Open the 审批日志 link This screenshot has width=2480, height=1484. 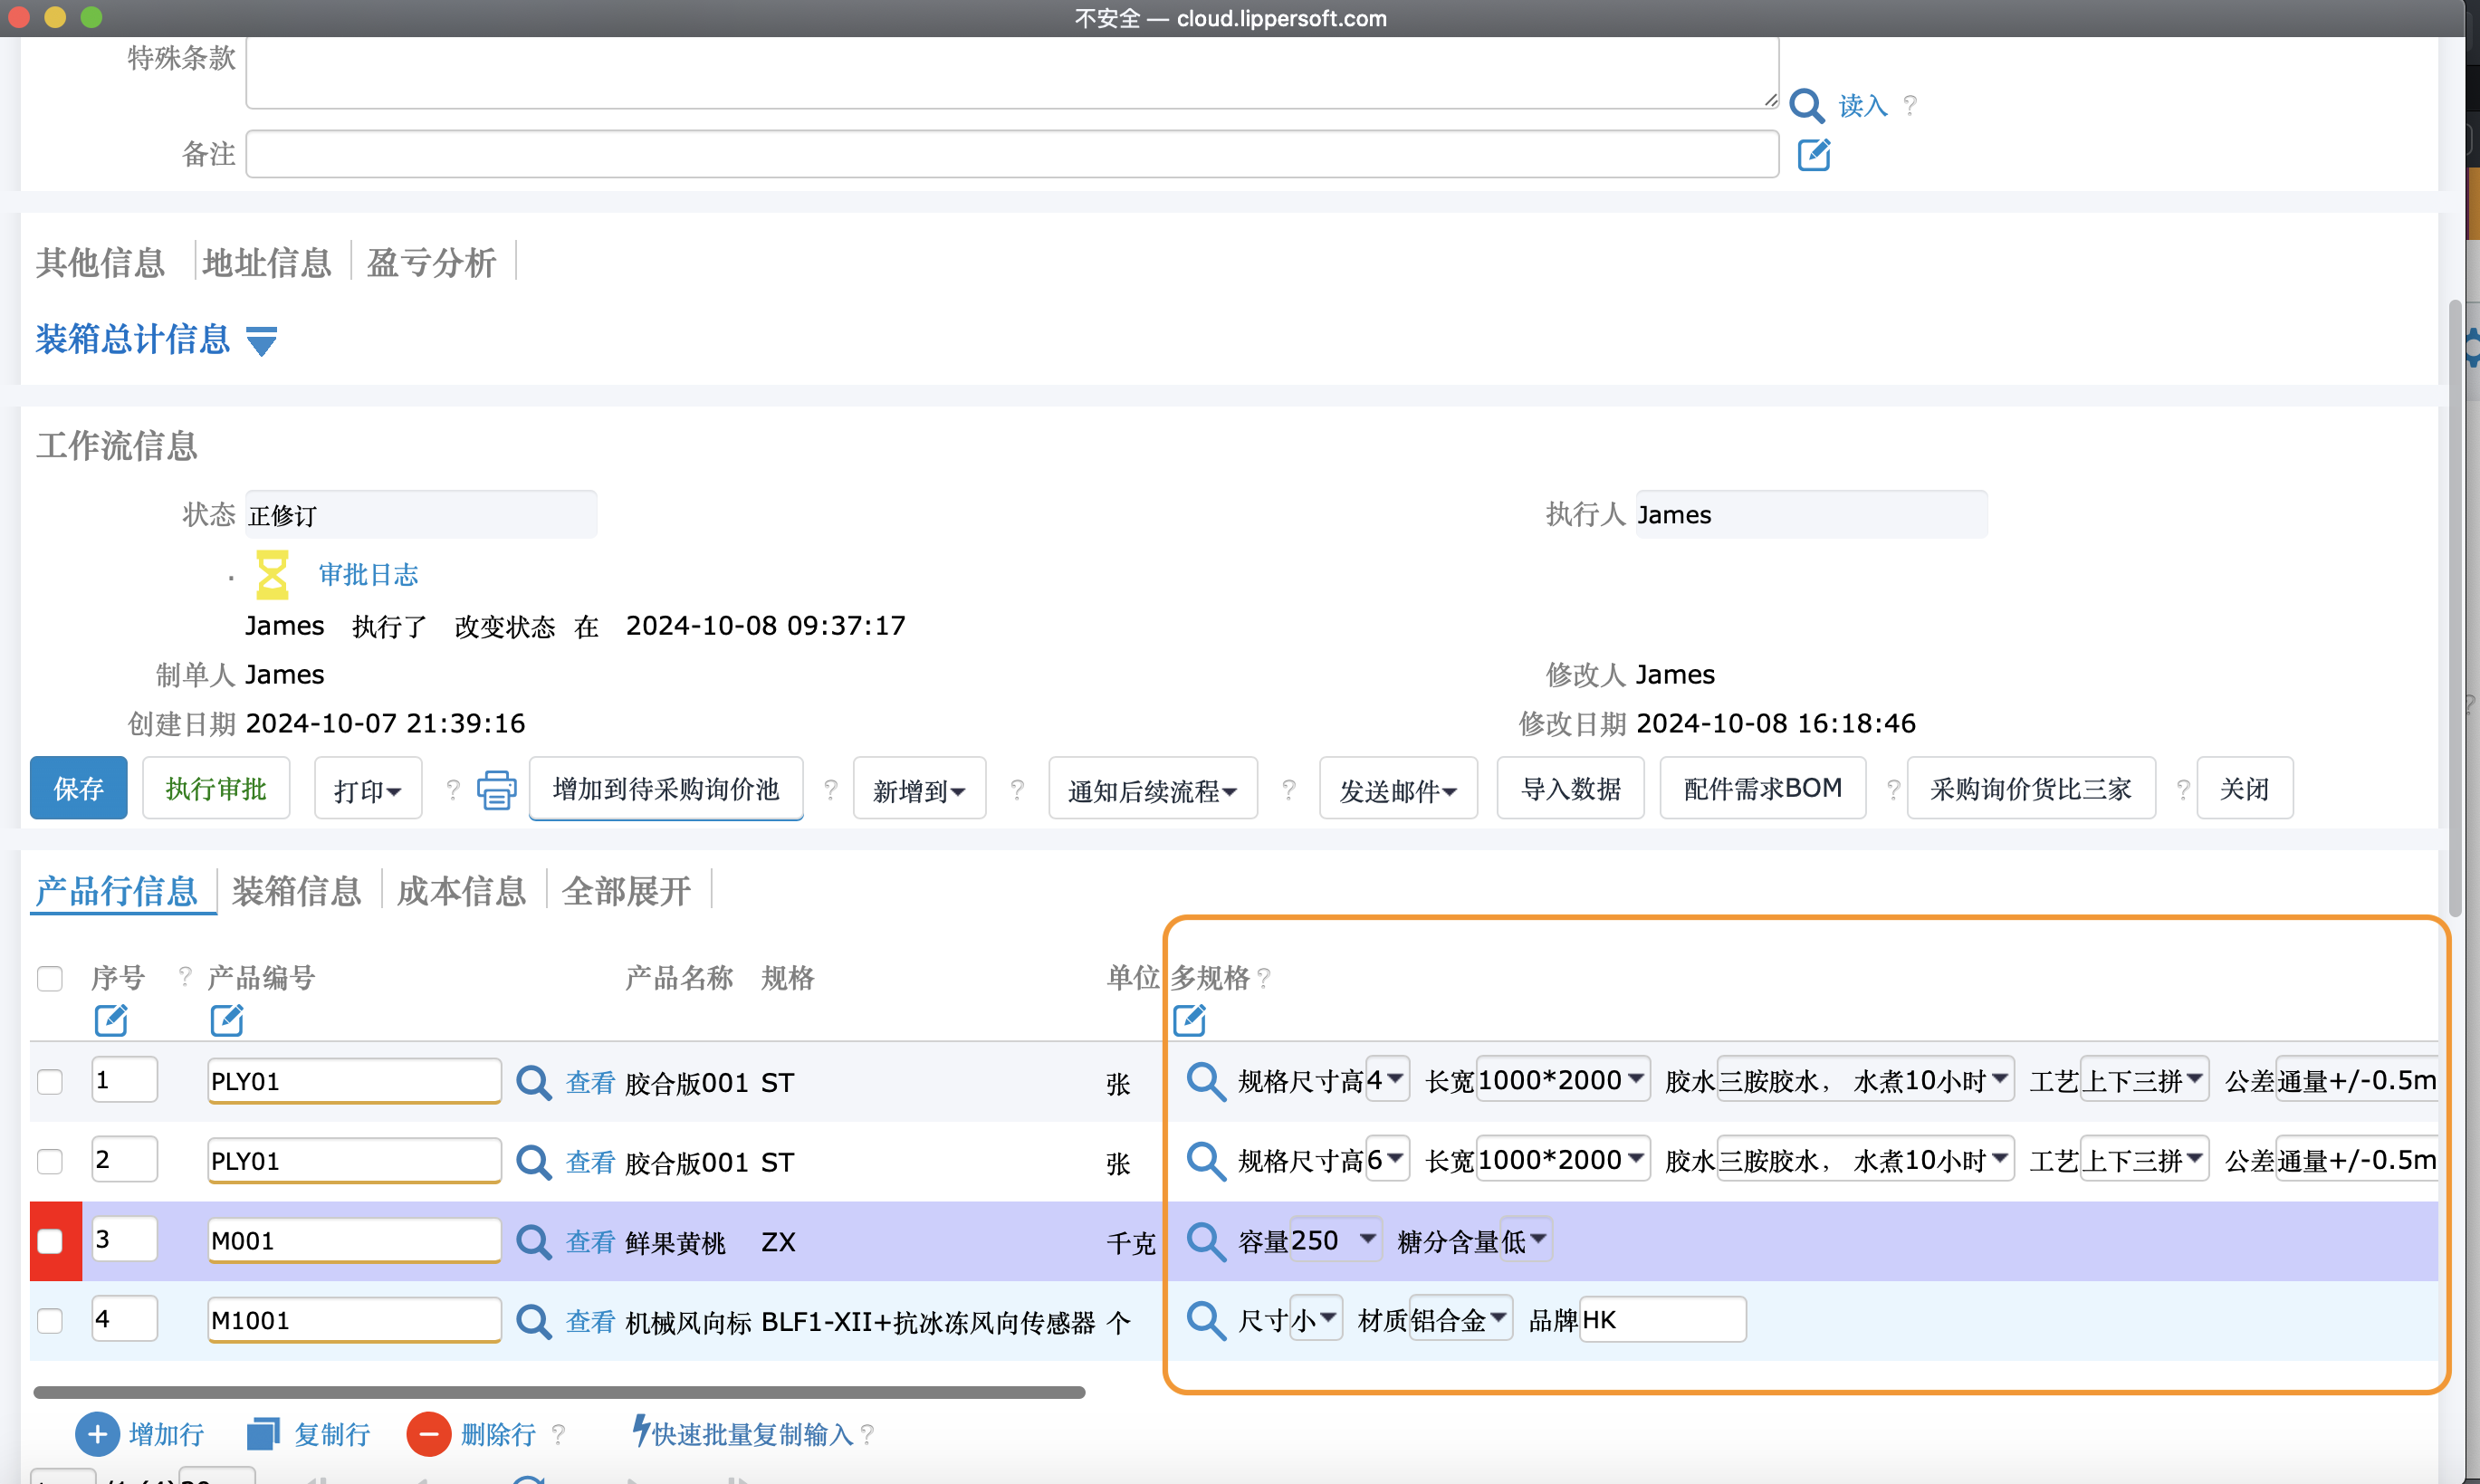click(x=368, y=574)
